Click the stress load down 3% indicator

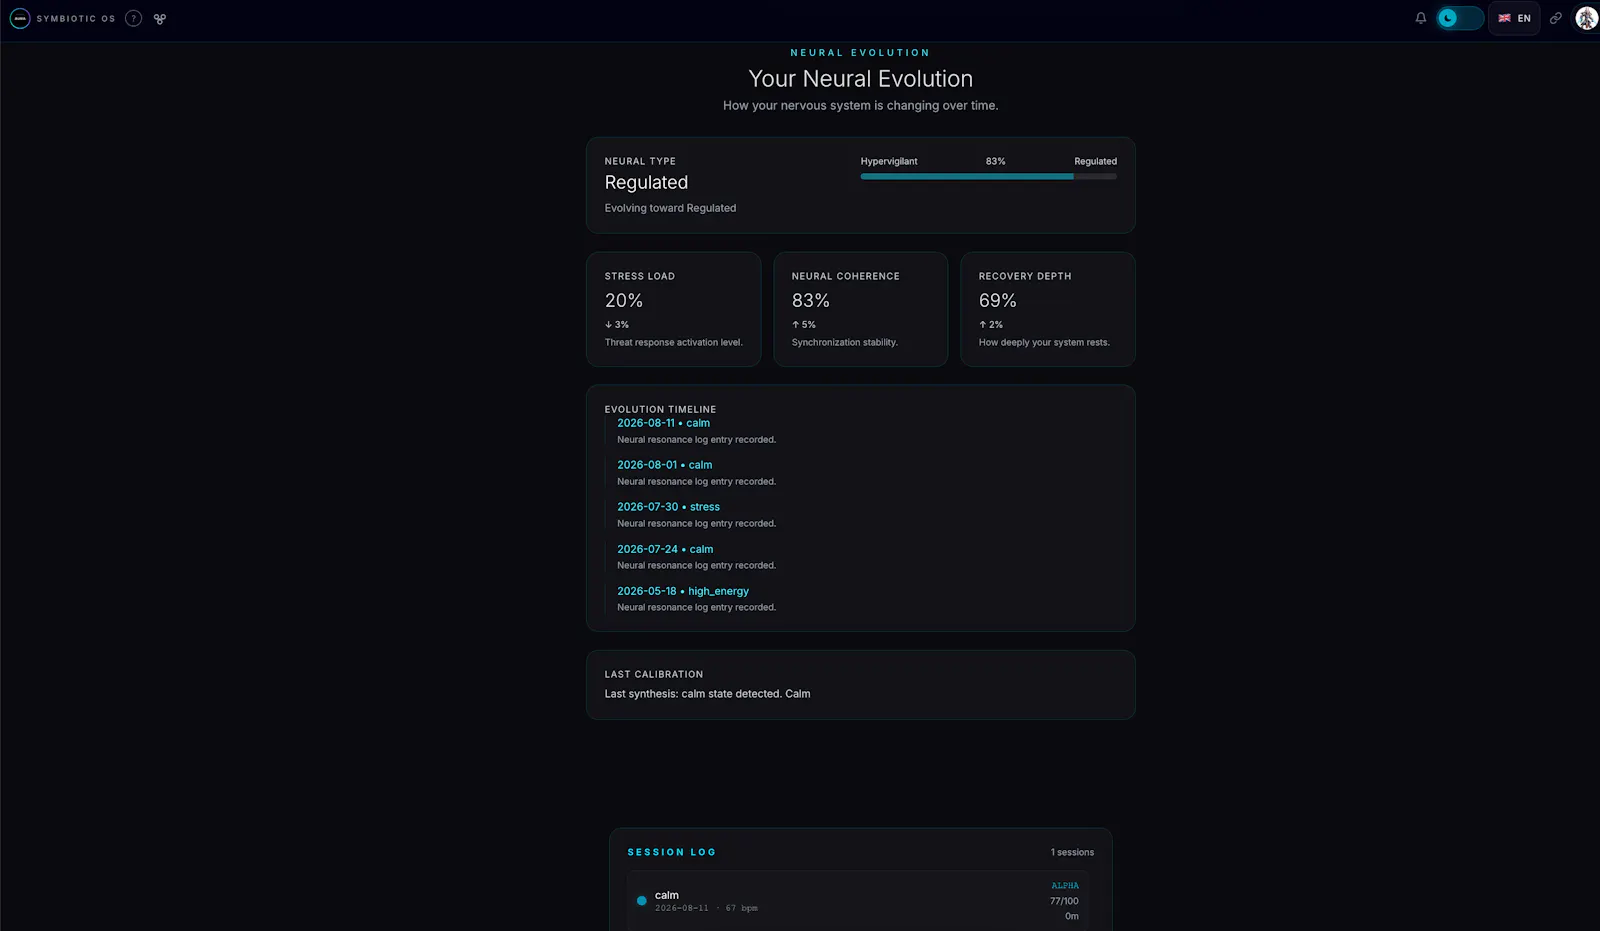617,325
